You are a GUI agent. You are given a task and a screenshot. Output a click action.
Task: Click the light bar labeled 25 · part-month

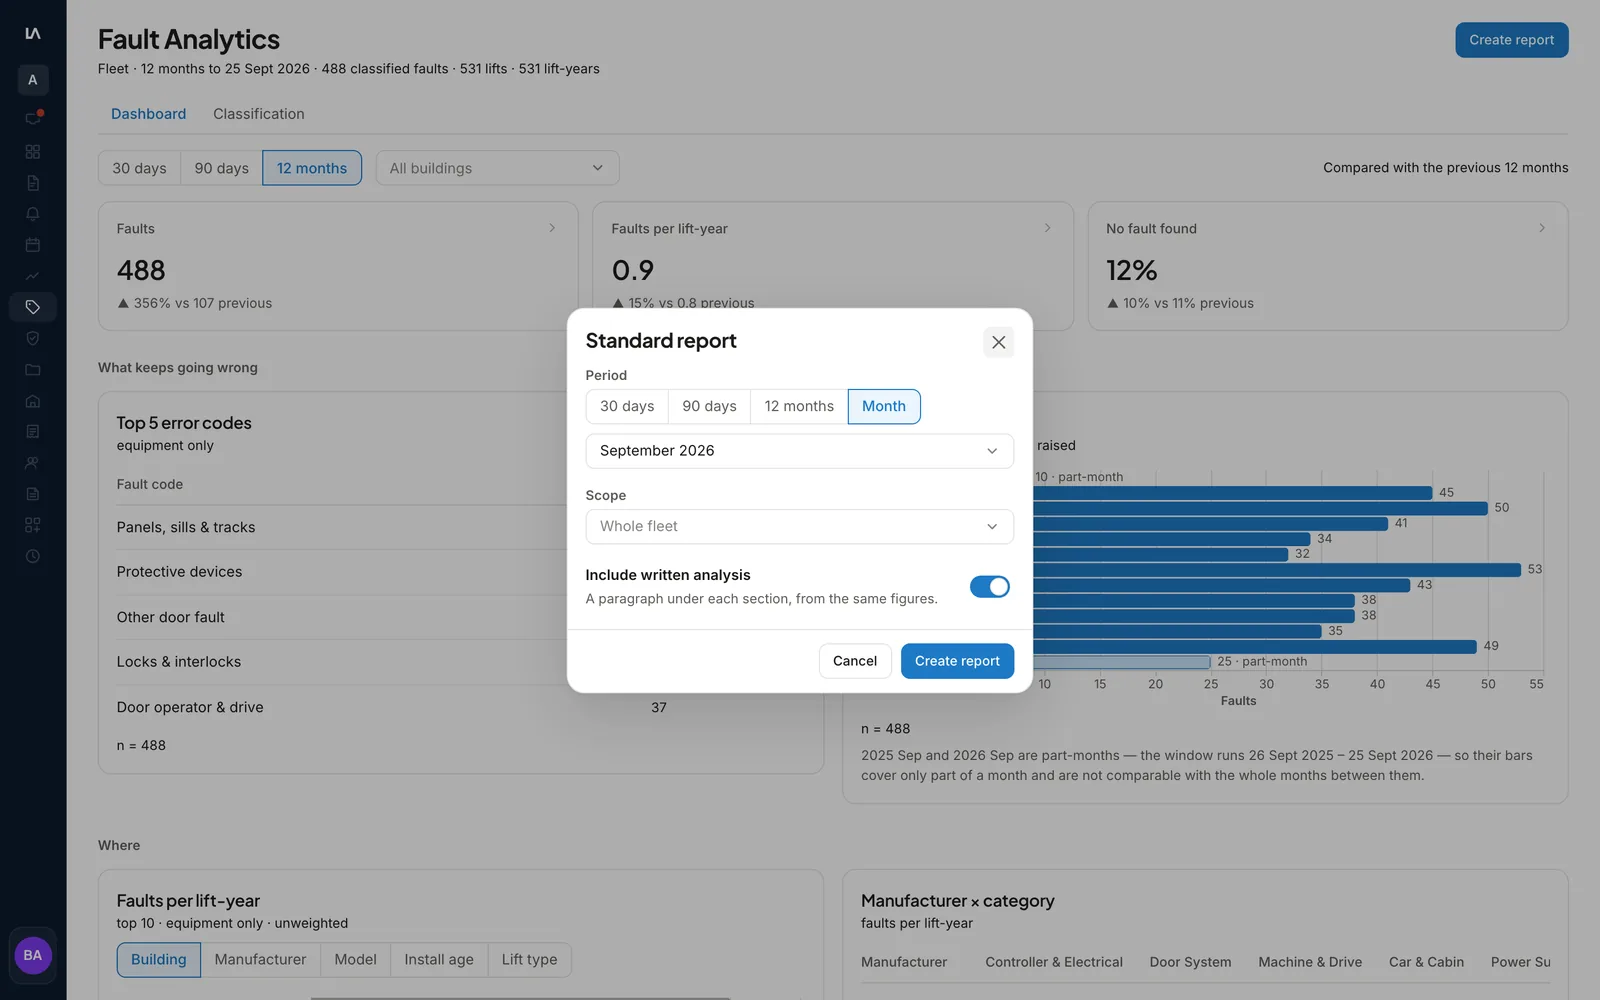click(1122, 662)
